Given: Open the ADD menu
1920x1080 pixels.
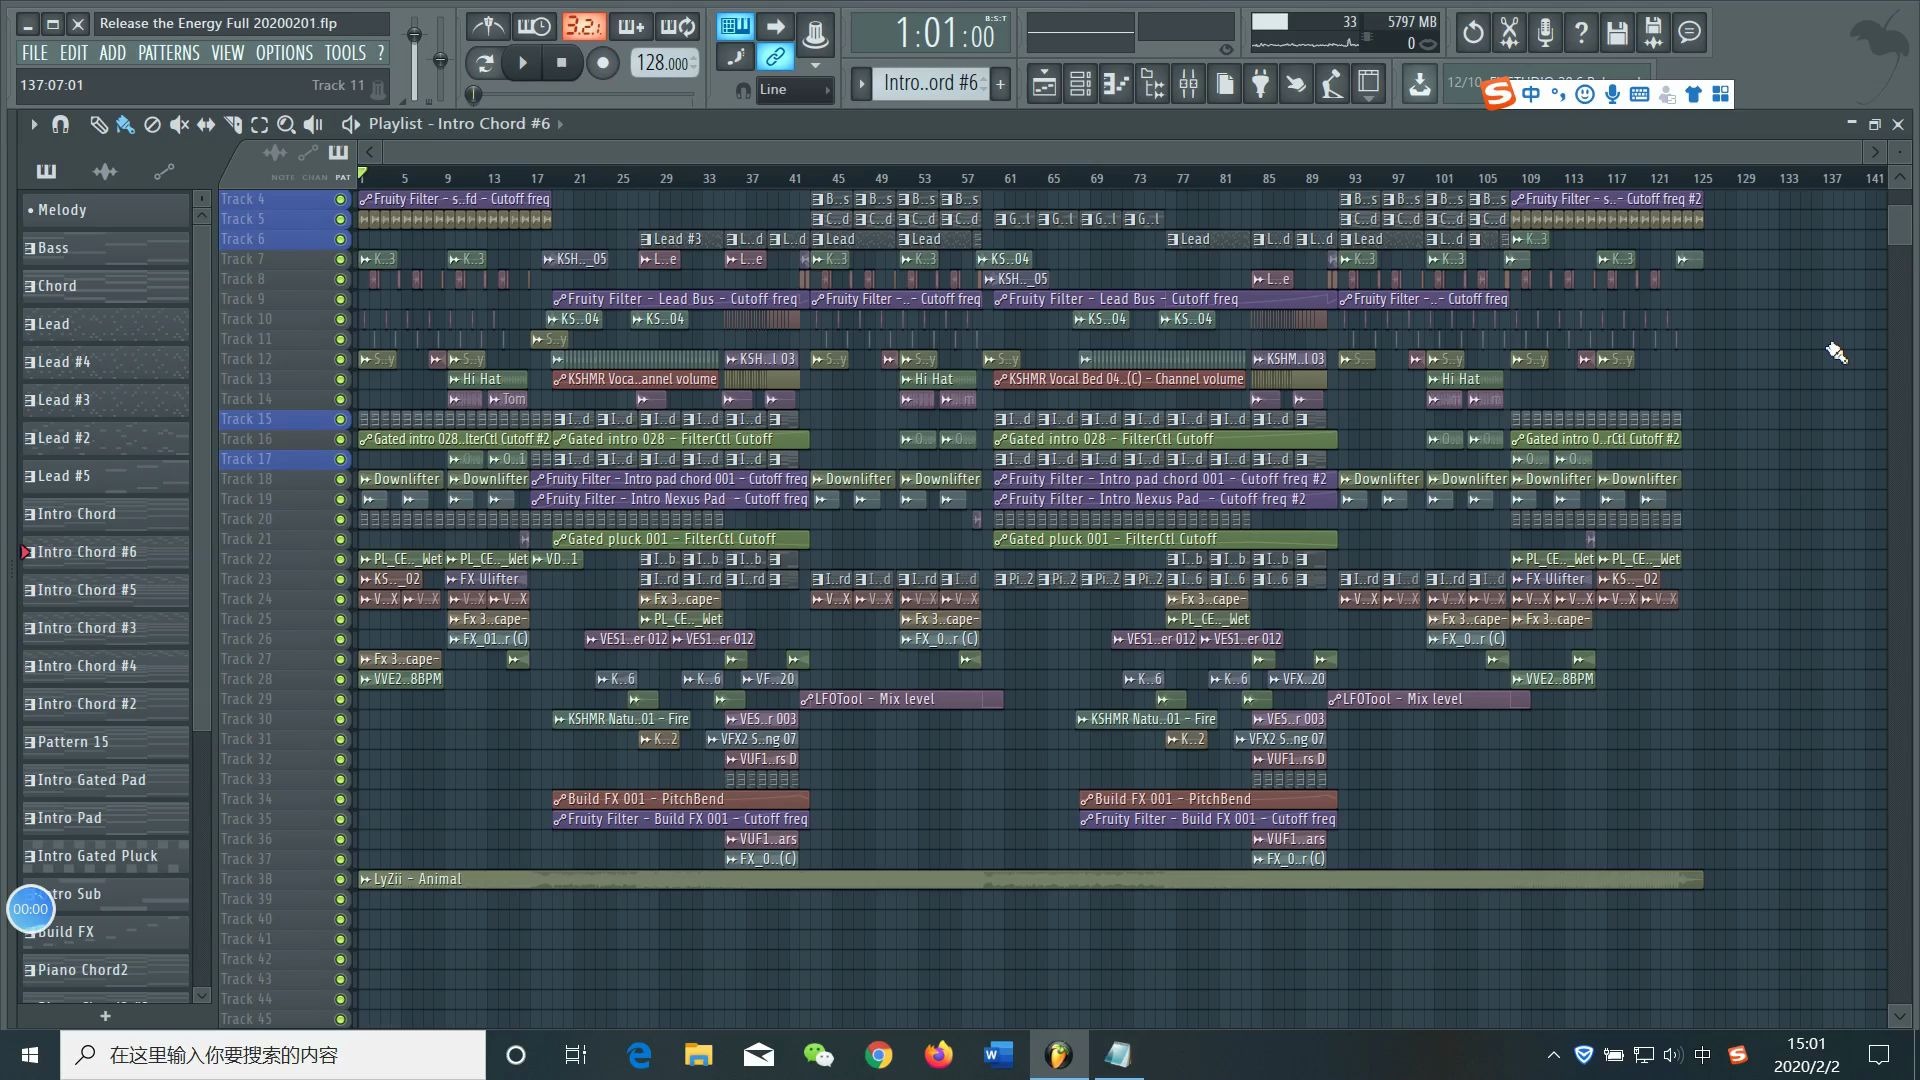Looking at the screenshot, I should (112, 53).
